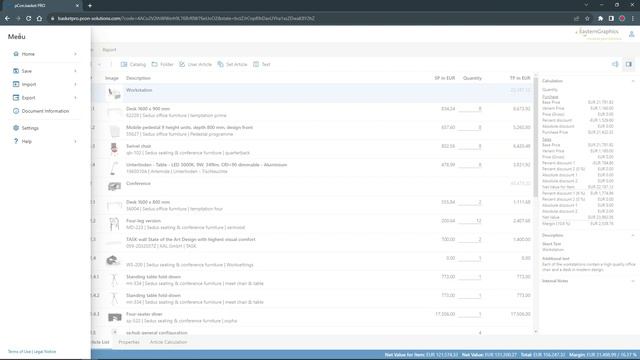
Task: Click the browser address bar
Action: [x=310, y=18]
